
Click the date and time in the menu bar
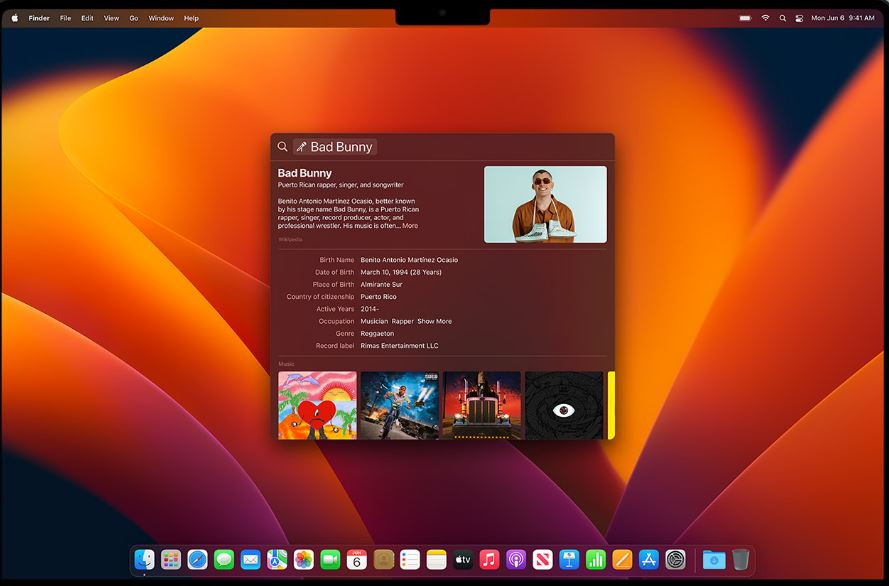coord(843,18)
